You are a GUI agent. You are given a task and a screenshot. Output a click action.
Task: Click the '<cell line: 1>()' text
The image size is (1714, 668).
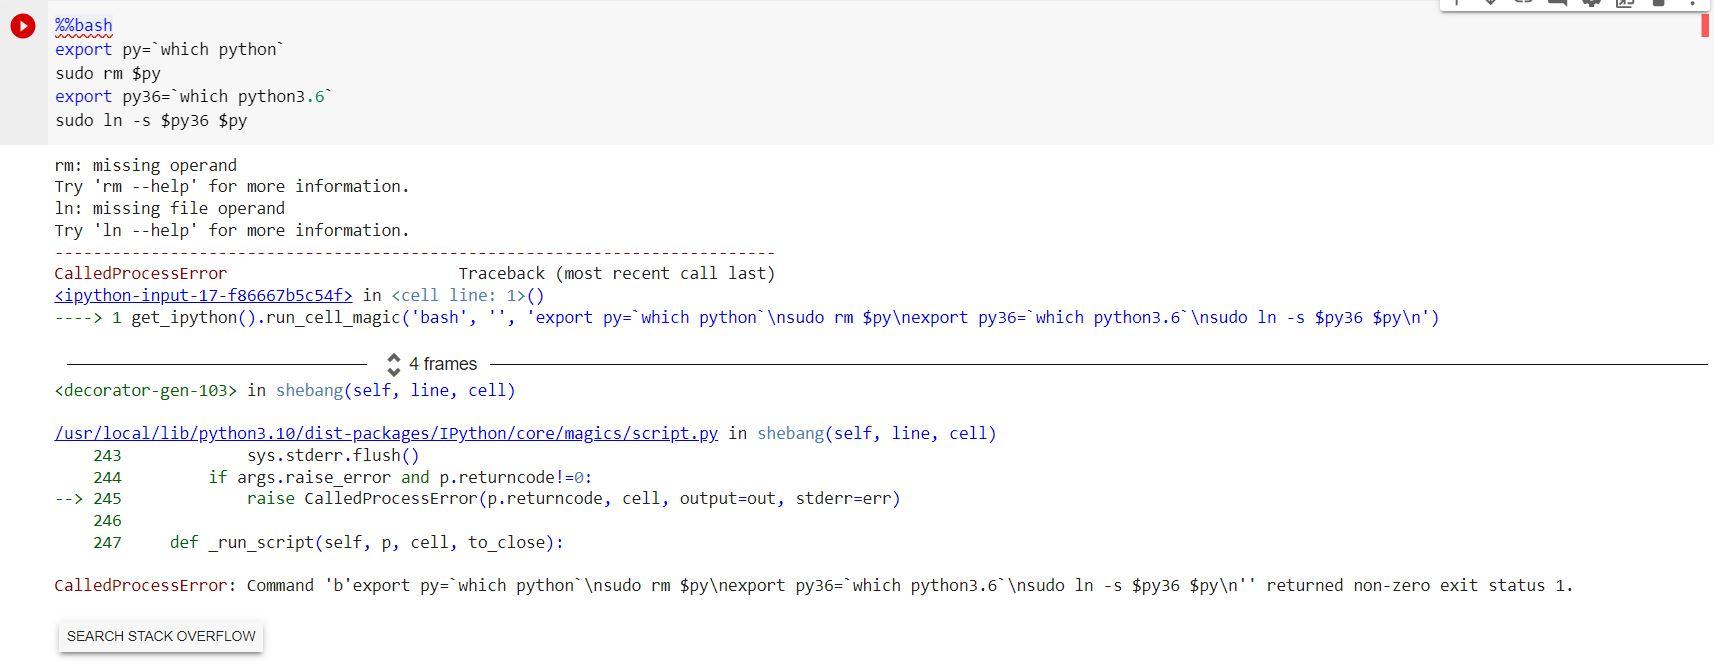point(468,295)
